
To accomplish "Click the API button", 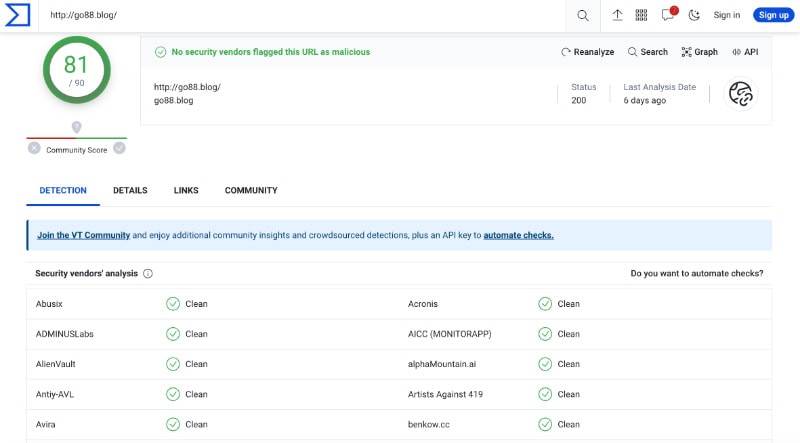I will tap(745, 52).
